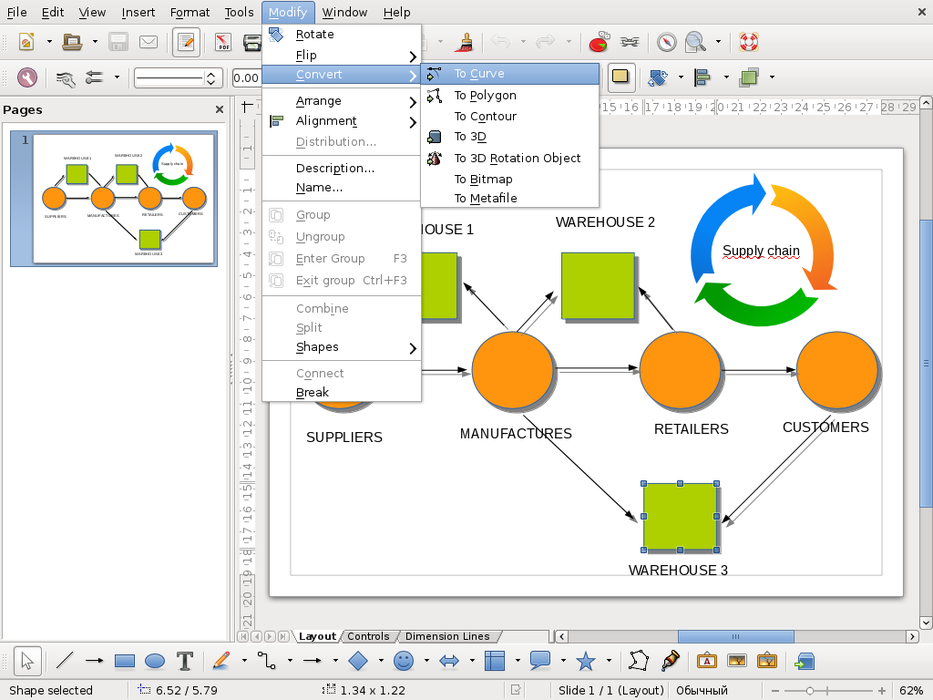This screenshot has width=933, height=700.
Task: Click the Format Paintbrush icon
Action: tap(464, 42)
